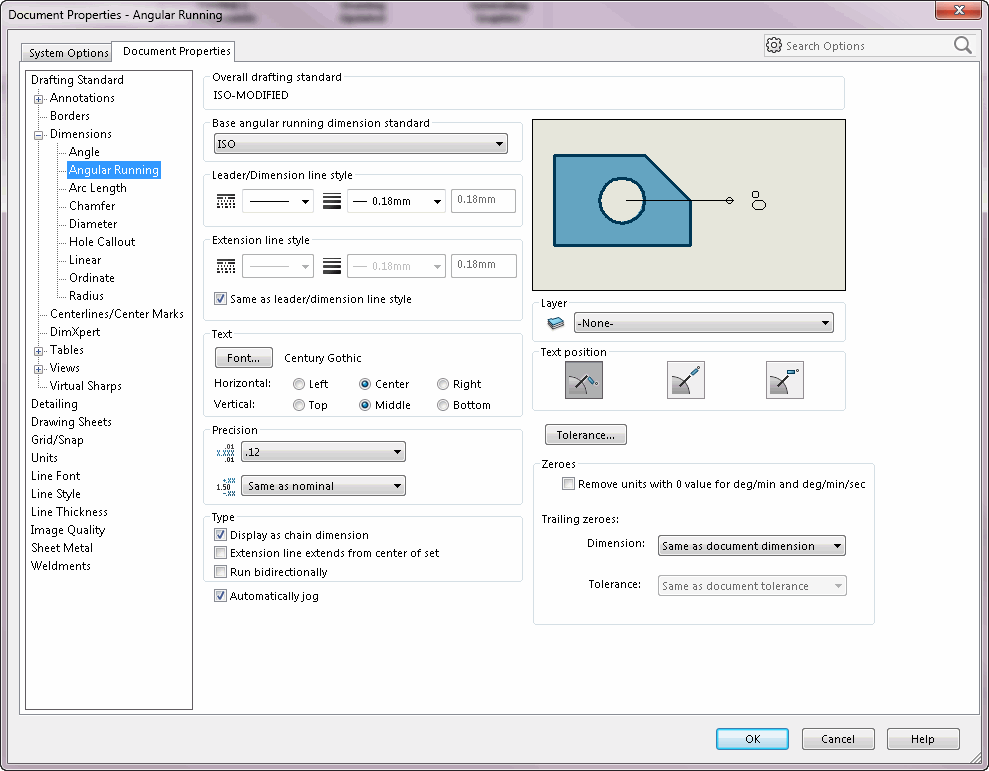The width and height of the screenshot is (989, 771).
Task: Close the Document Properties dialog
Action: coord(958,10)
